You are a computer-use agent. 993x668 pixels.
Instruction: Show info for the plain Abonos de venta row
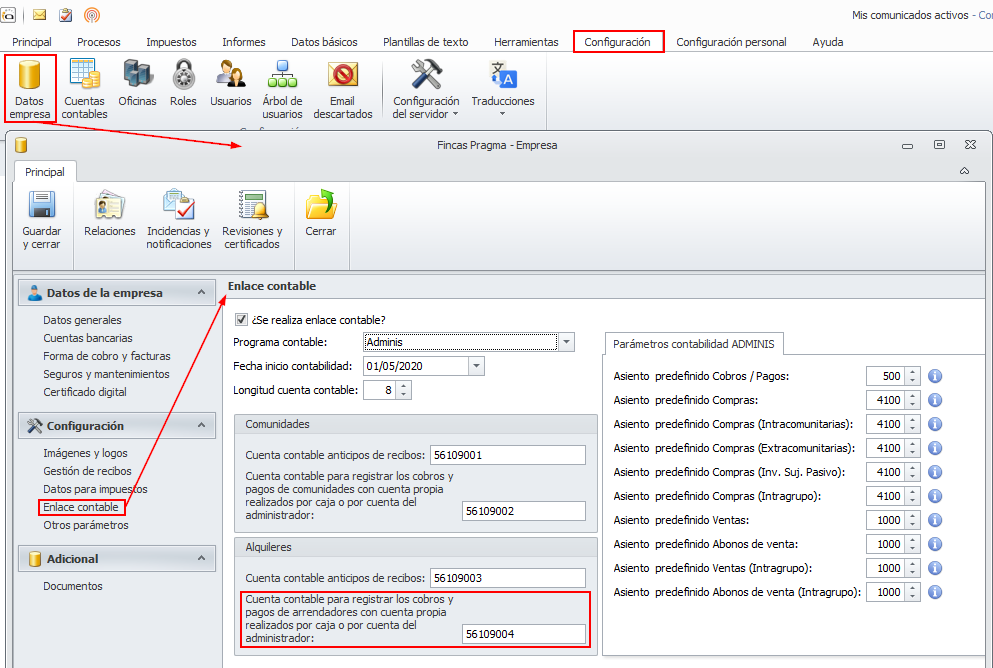[x=935, y=545]
